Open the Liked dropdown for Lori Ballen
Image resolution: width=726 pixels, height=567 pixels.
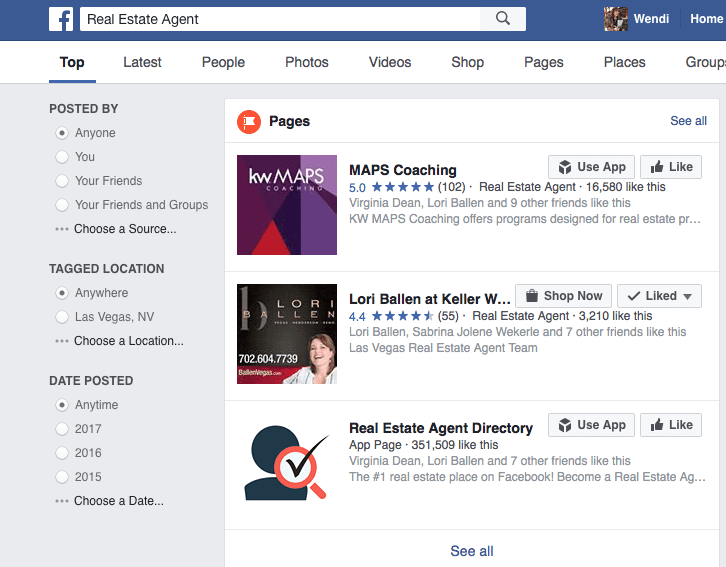[x=659, y=296]
